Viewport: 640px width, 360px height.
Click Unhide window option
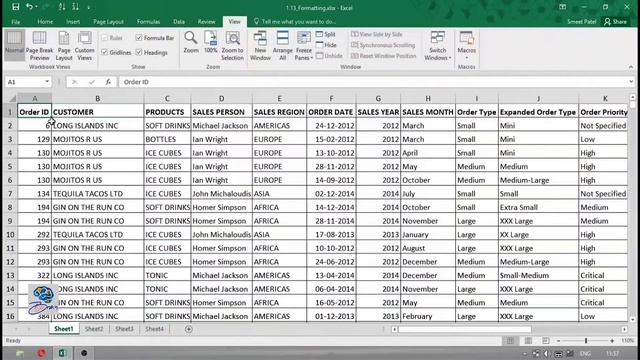329,56
